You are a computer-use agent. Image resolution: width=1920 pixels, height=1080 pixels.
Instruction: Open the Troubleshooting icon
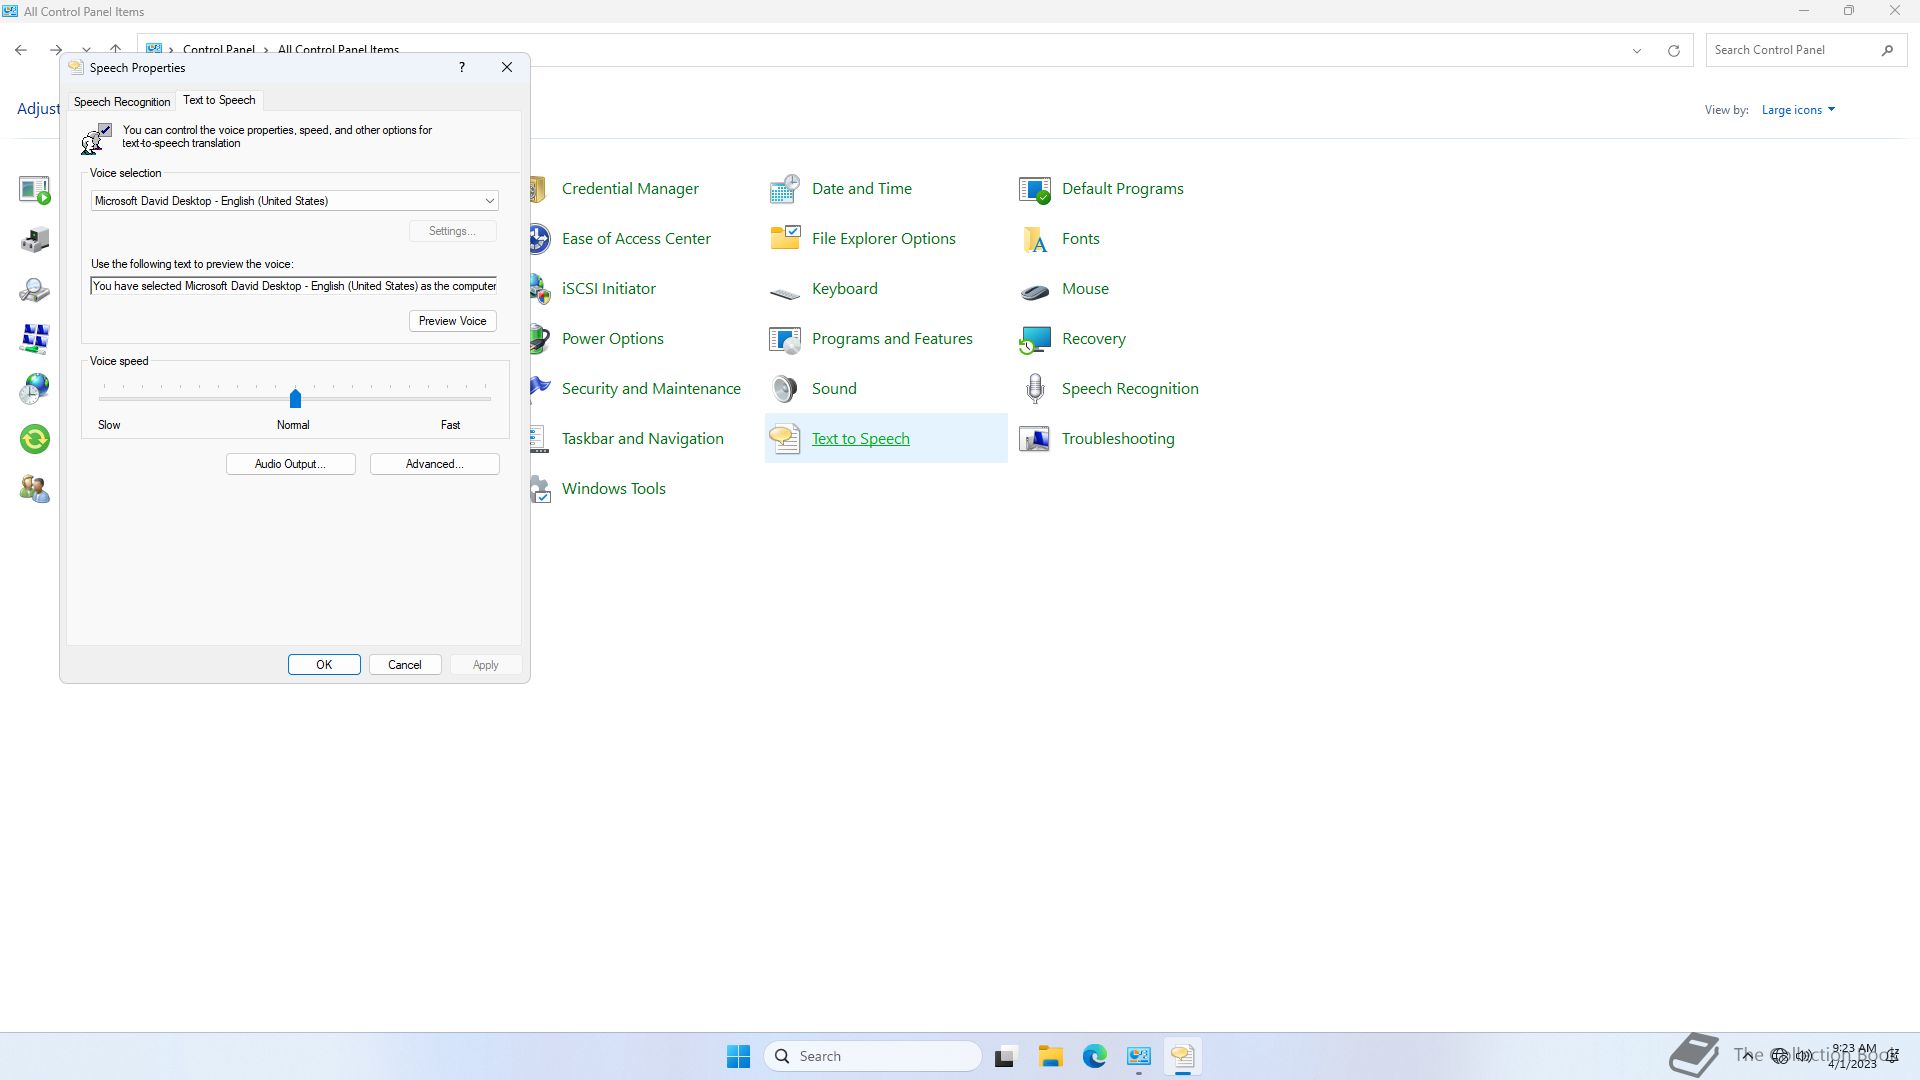click(1035, 438)
